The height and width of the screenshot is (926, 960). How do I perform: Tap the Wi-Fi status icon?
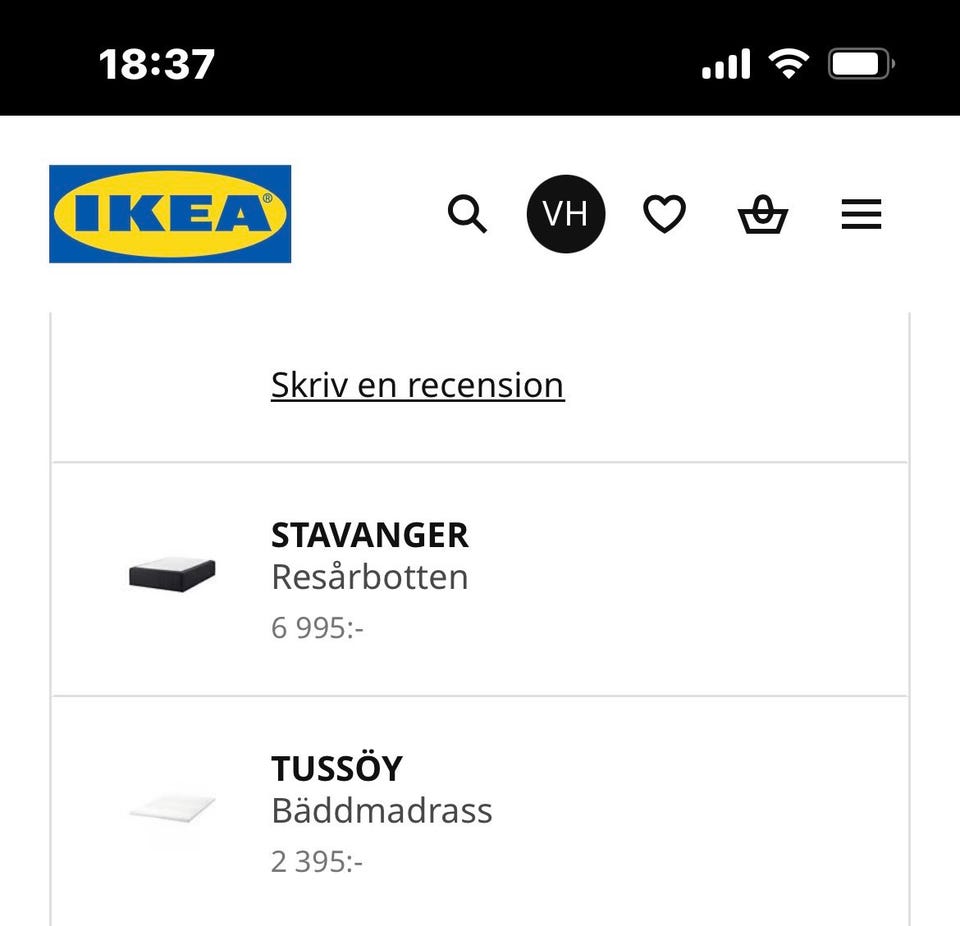point(789,64)
